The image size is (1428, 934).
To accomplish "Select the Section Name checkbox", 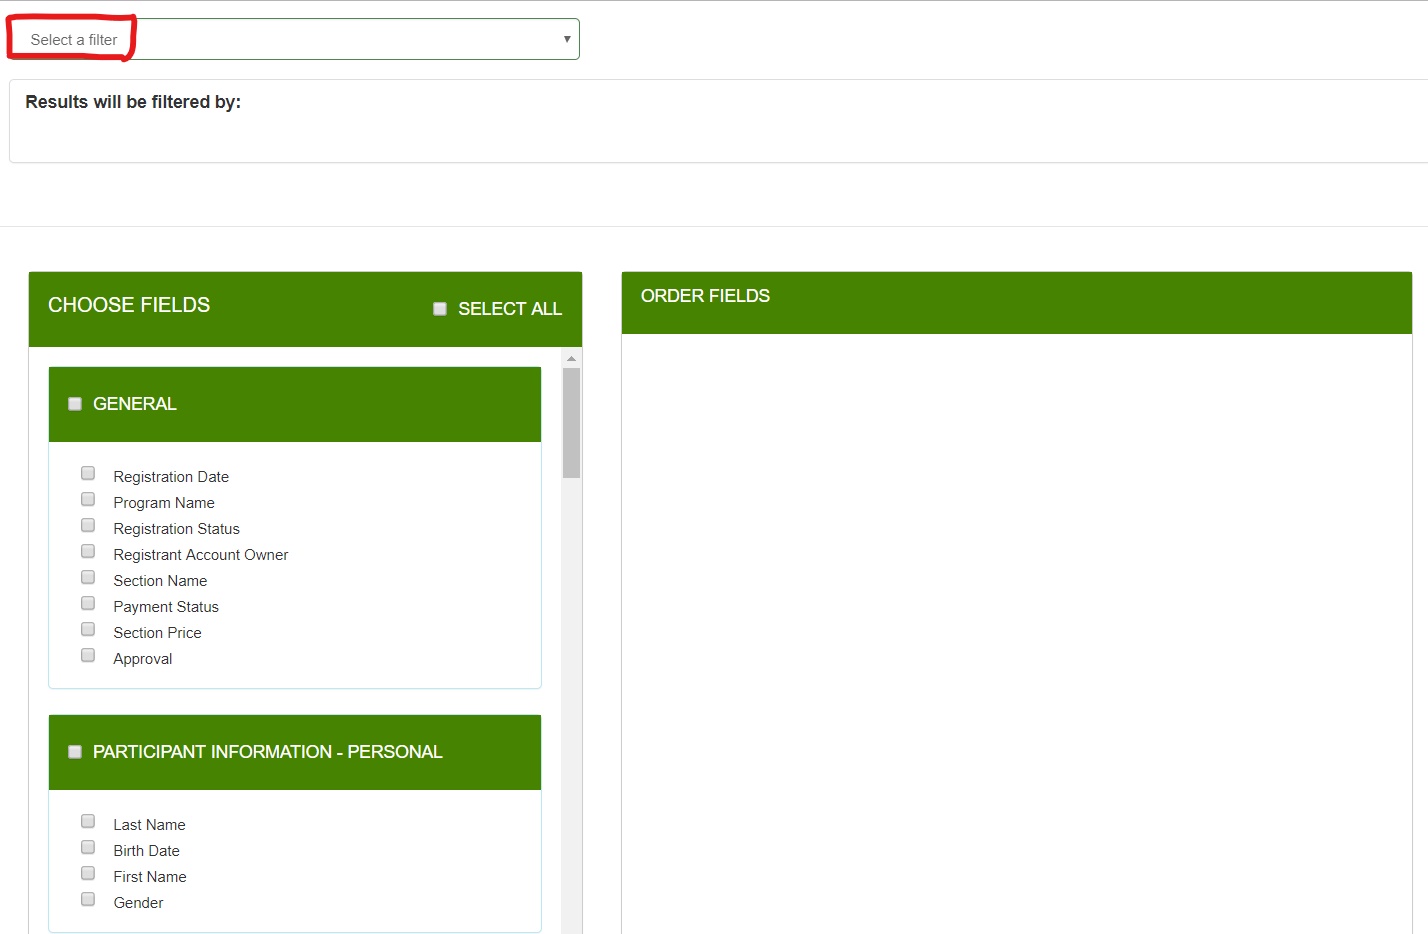I will (87, 576).
